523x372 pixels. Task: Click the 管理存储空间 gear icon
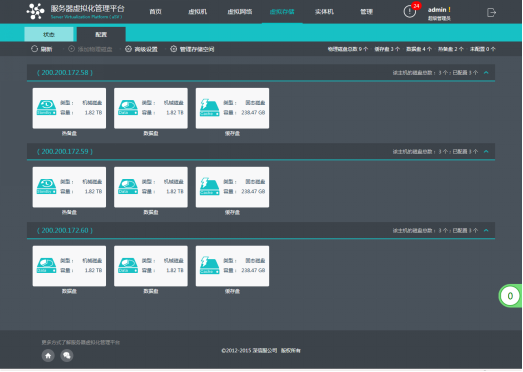tap(173, 49)
